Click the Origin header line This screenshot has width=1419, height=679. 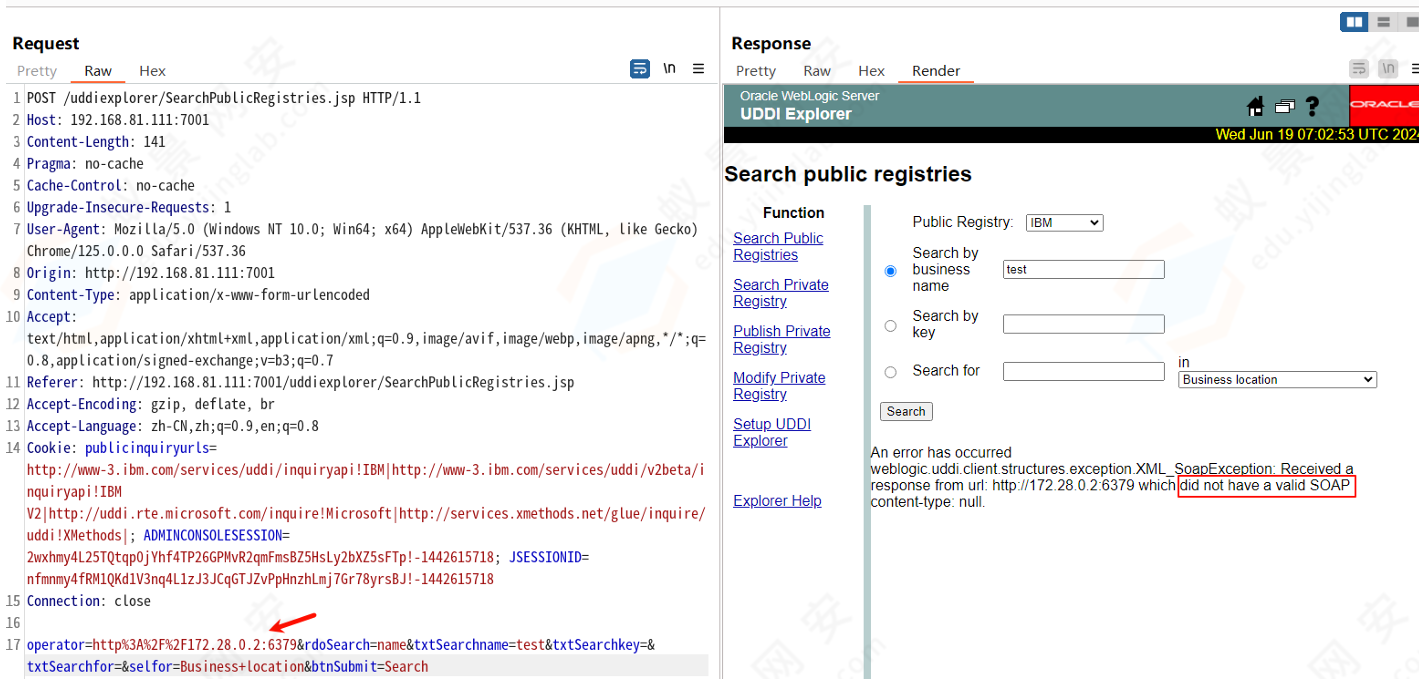(151, 273)
